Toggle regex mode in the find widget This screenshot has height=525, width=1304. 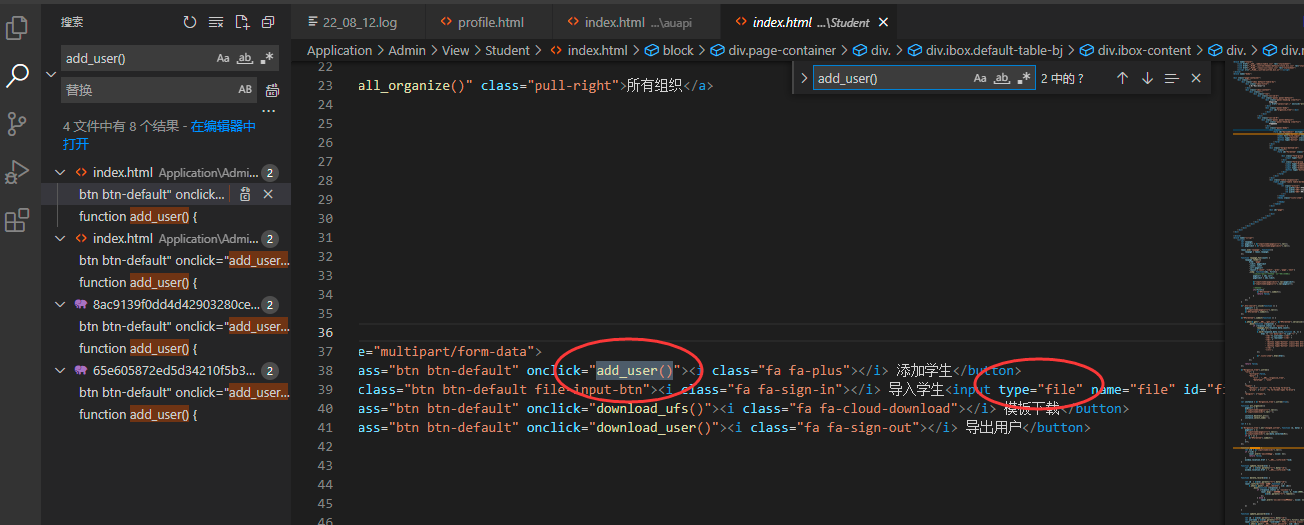click(1024, 78)
